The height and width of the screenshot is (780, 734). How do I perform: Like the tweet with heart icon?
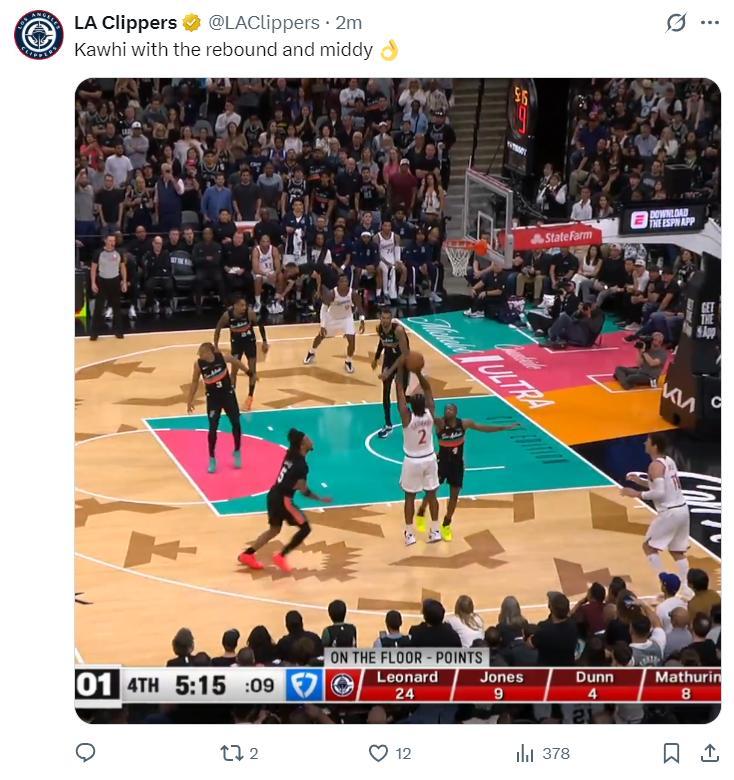[x=378, y=753]
